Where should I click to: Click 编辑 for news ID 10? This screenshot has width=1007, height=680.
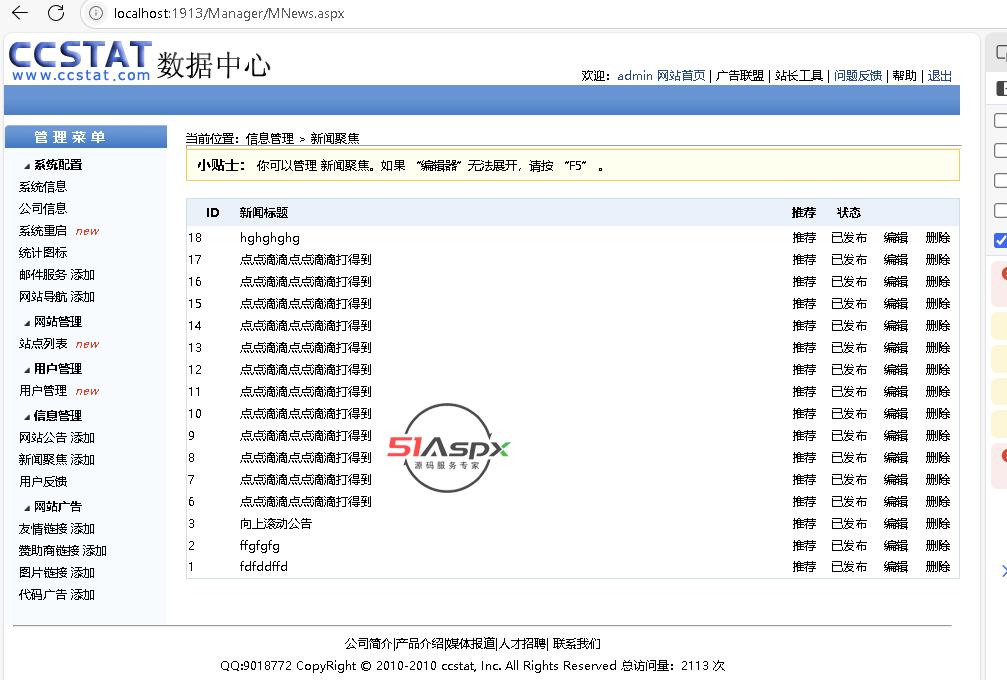(x=896, y=414)
